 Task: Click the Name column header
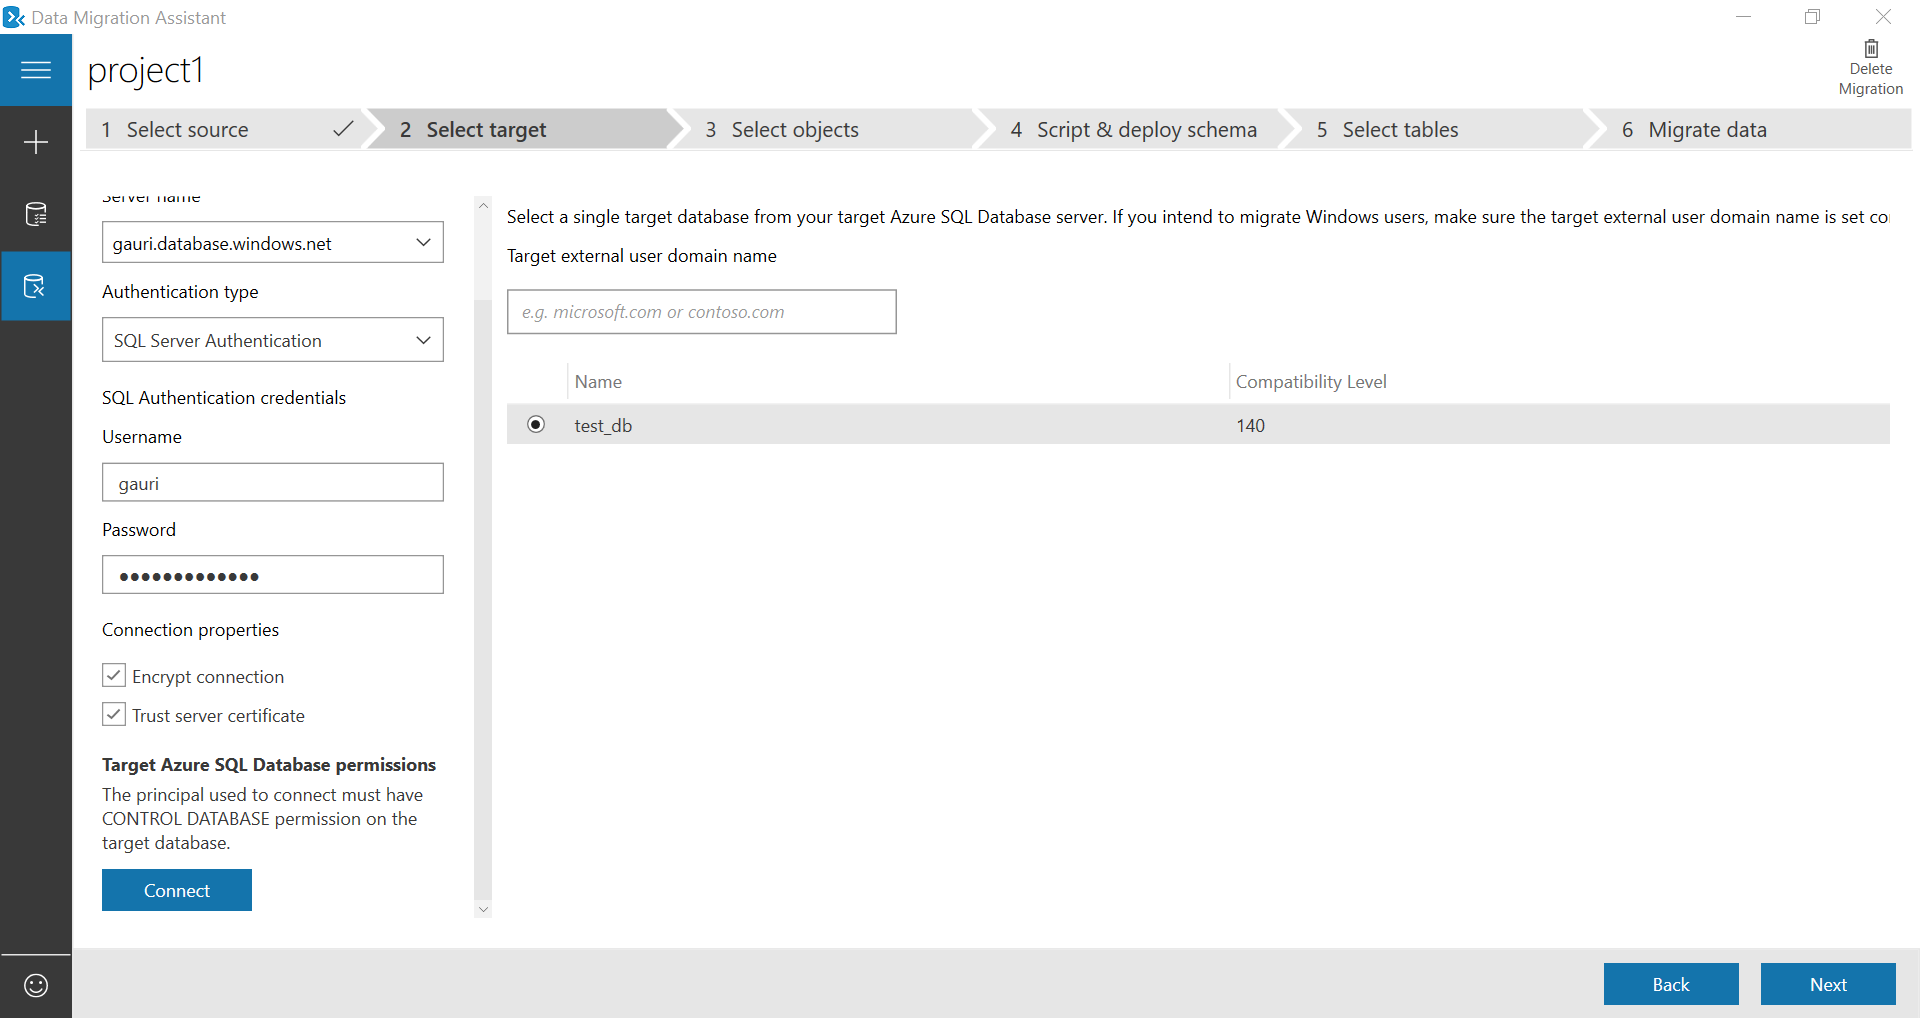coord(598,382)
